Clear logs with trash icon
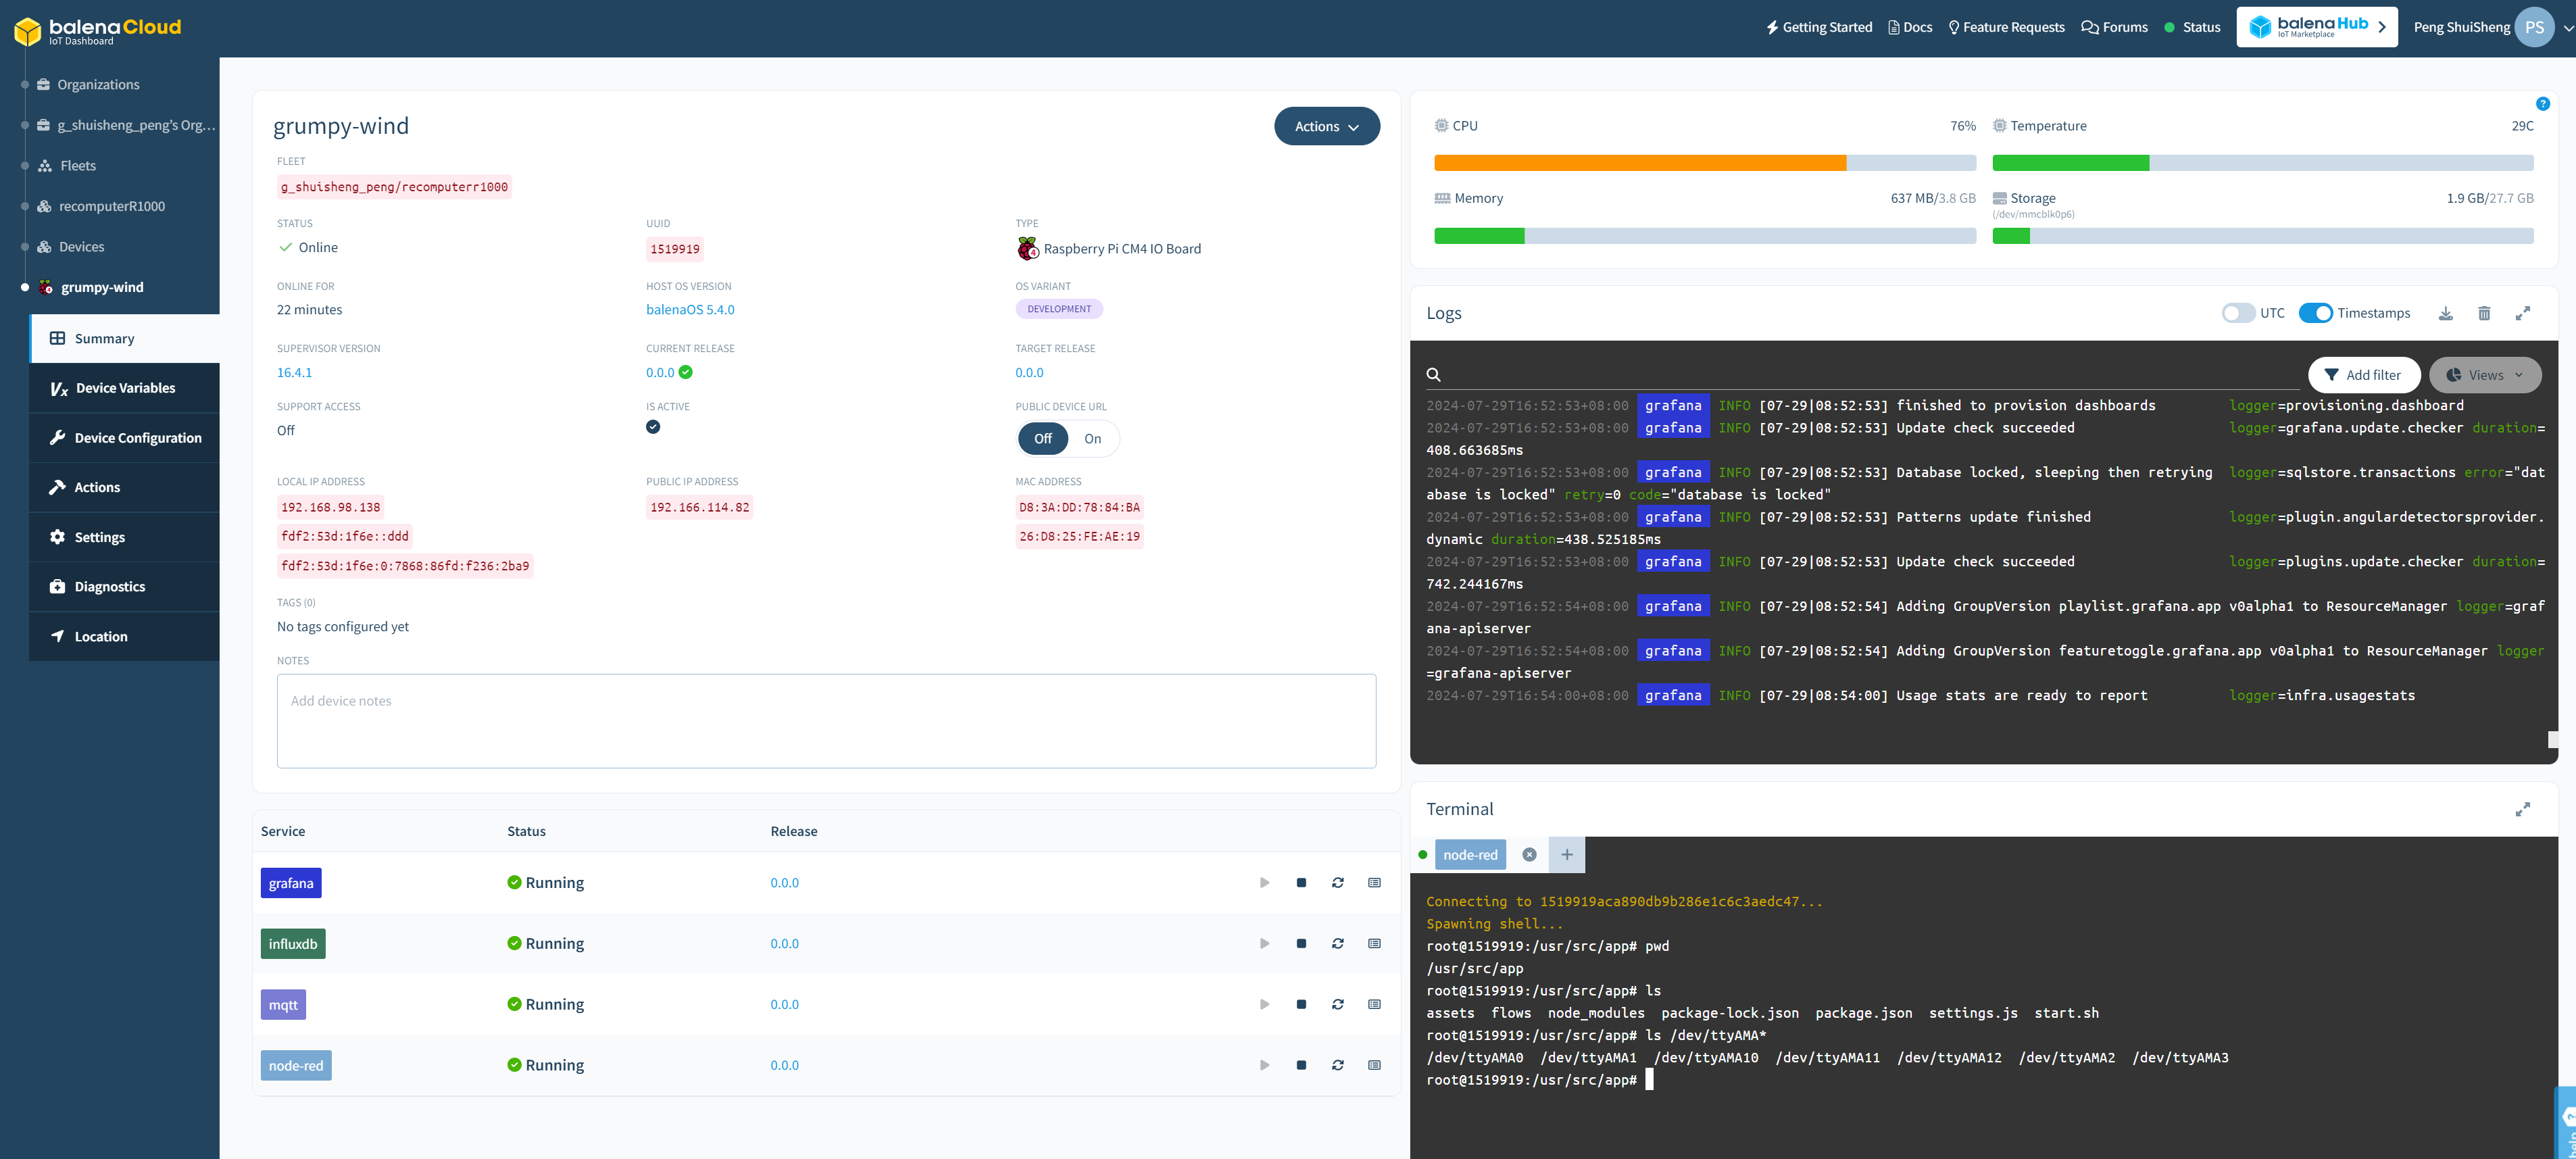This screenshot has height=1159, width=2576. tap(2484, 314)
